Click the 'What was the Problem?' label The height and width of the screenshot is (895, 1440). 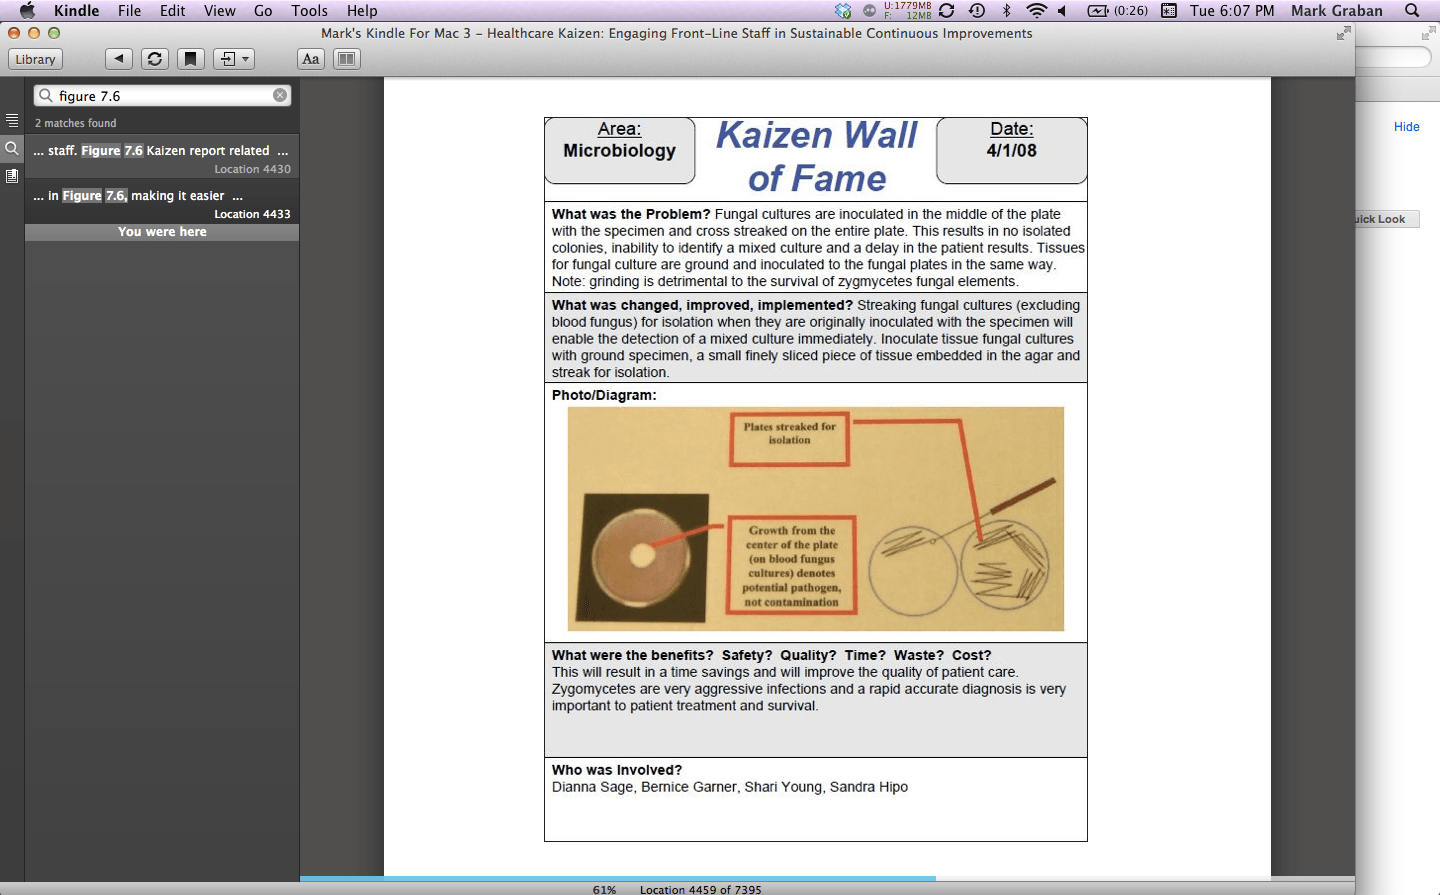click(631, 214)
